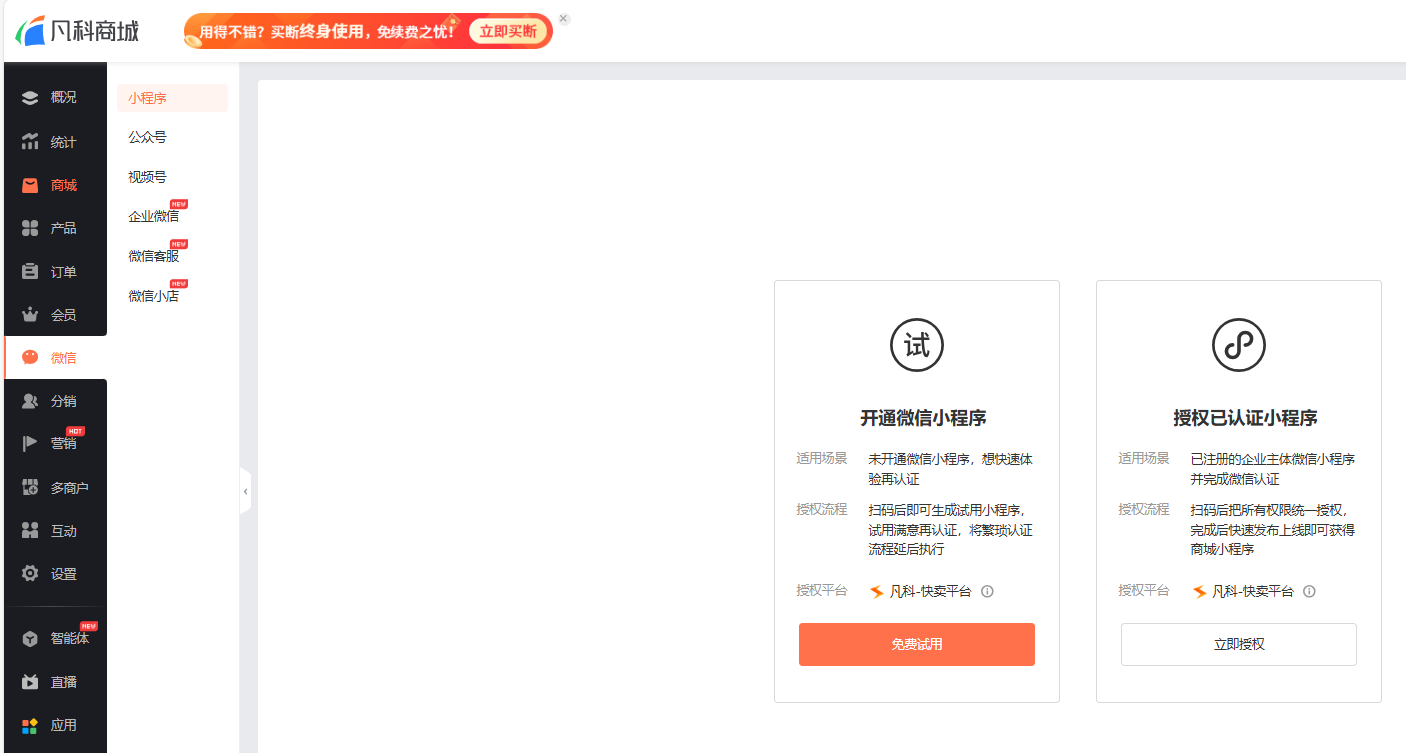The height and width of the screenshot is (753, 1406).
Task: Click the 授权已认证小程序 card heading
Action: [x=1245, y=418]
